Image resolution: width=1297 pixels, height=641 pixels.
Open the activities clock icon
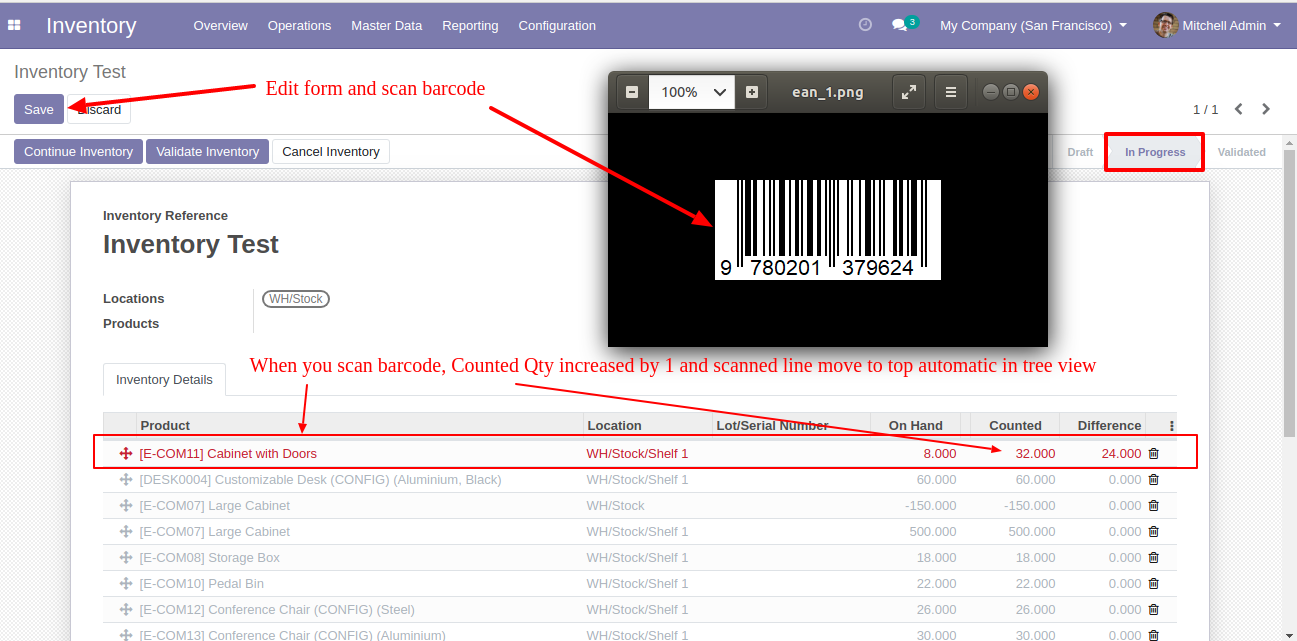click(x=866, y=25)
